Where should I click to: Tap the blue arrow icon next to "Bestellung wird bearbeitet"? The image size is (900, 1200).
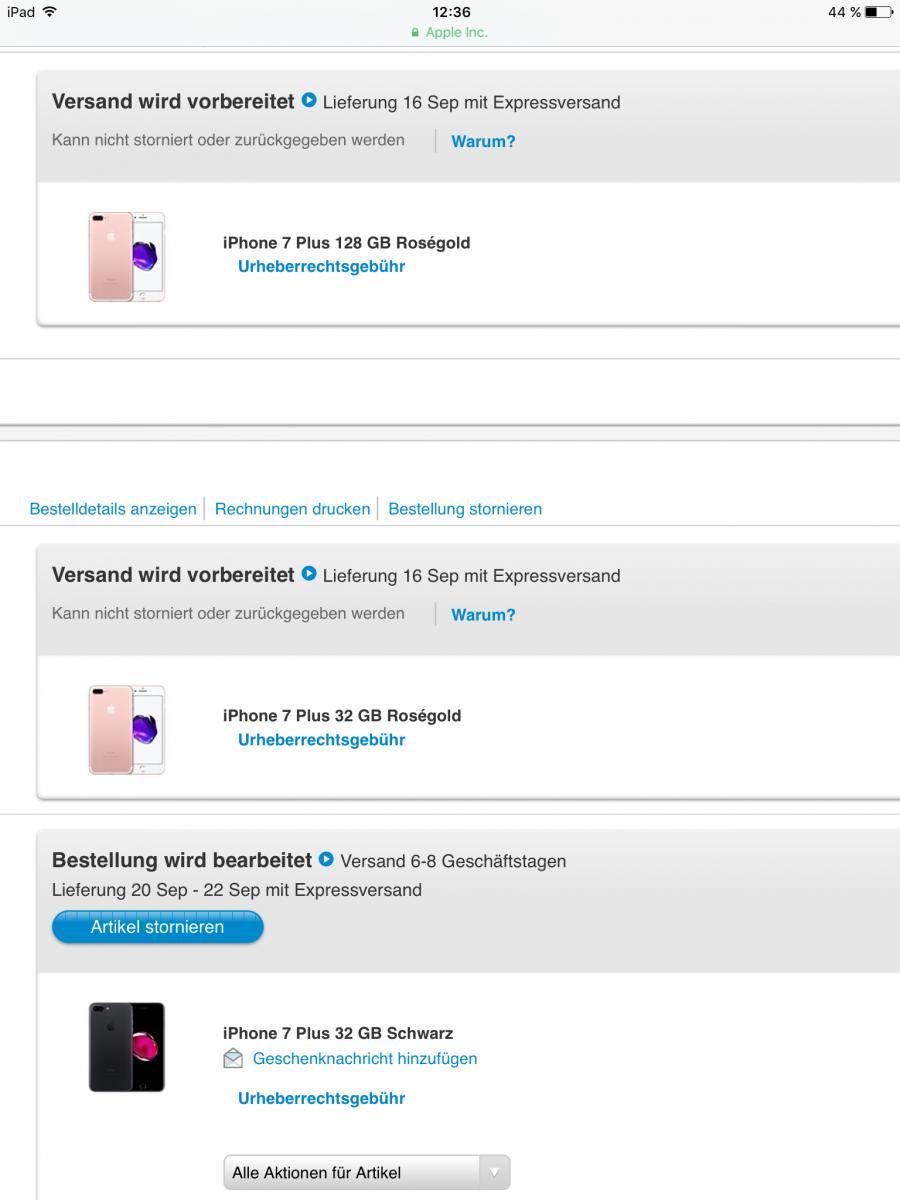point(326,859)
